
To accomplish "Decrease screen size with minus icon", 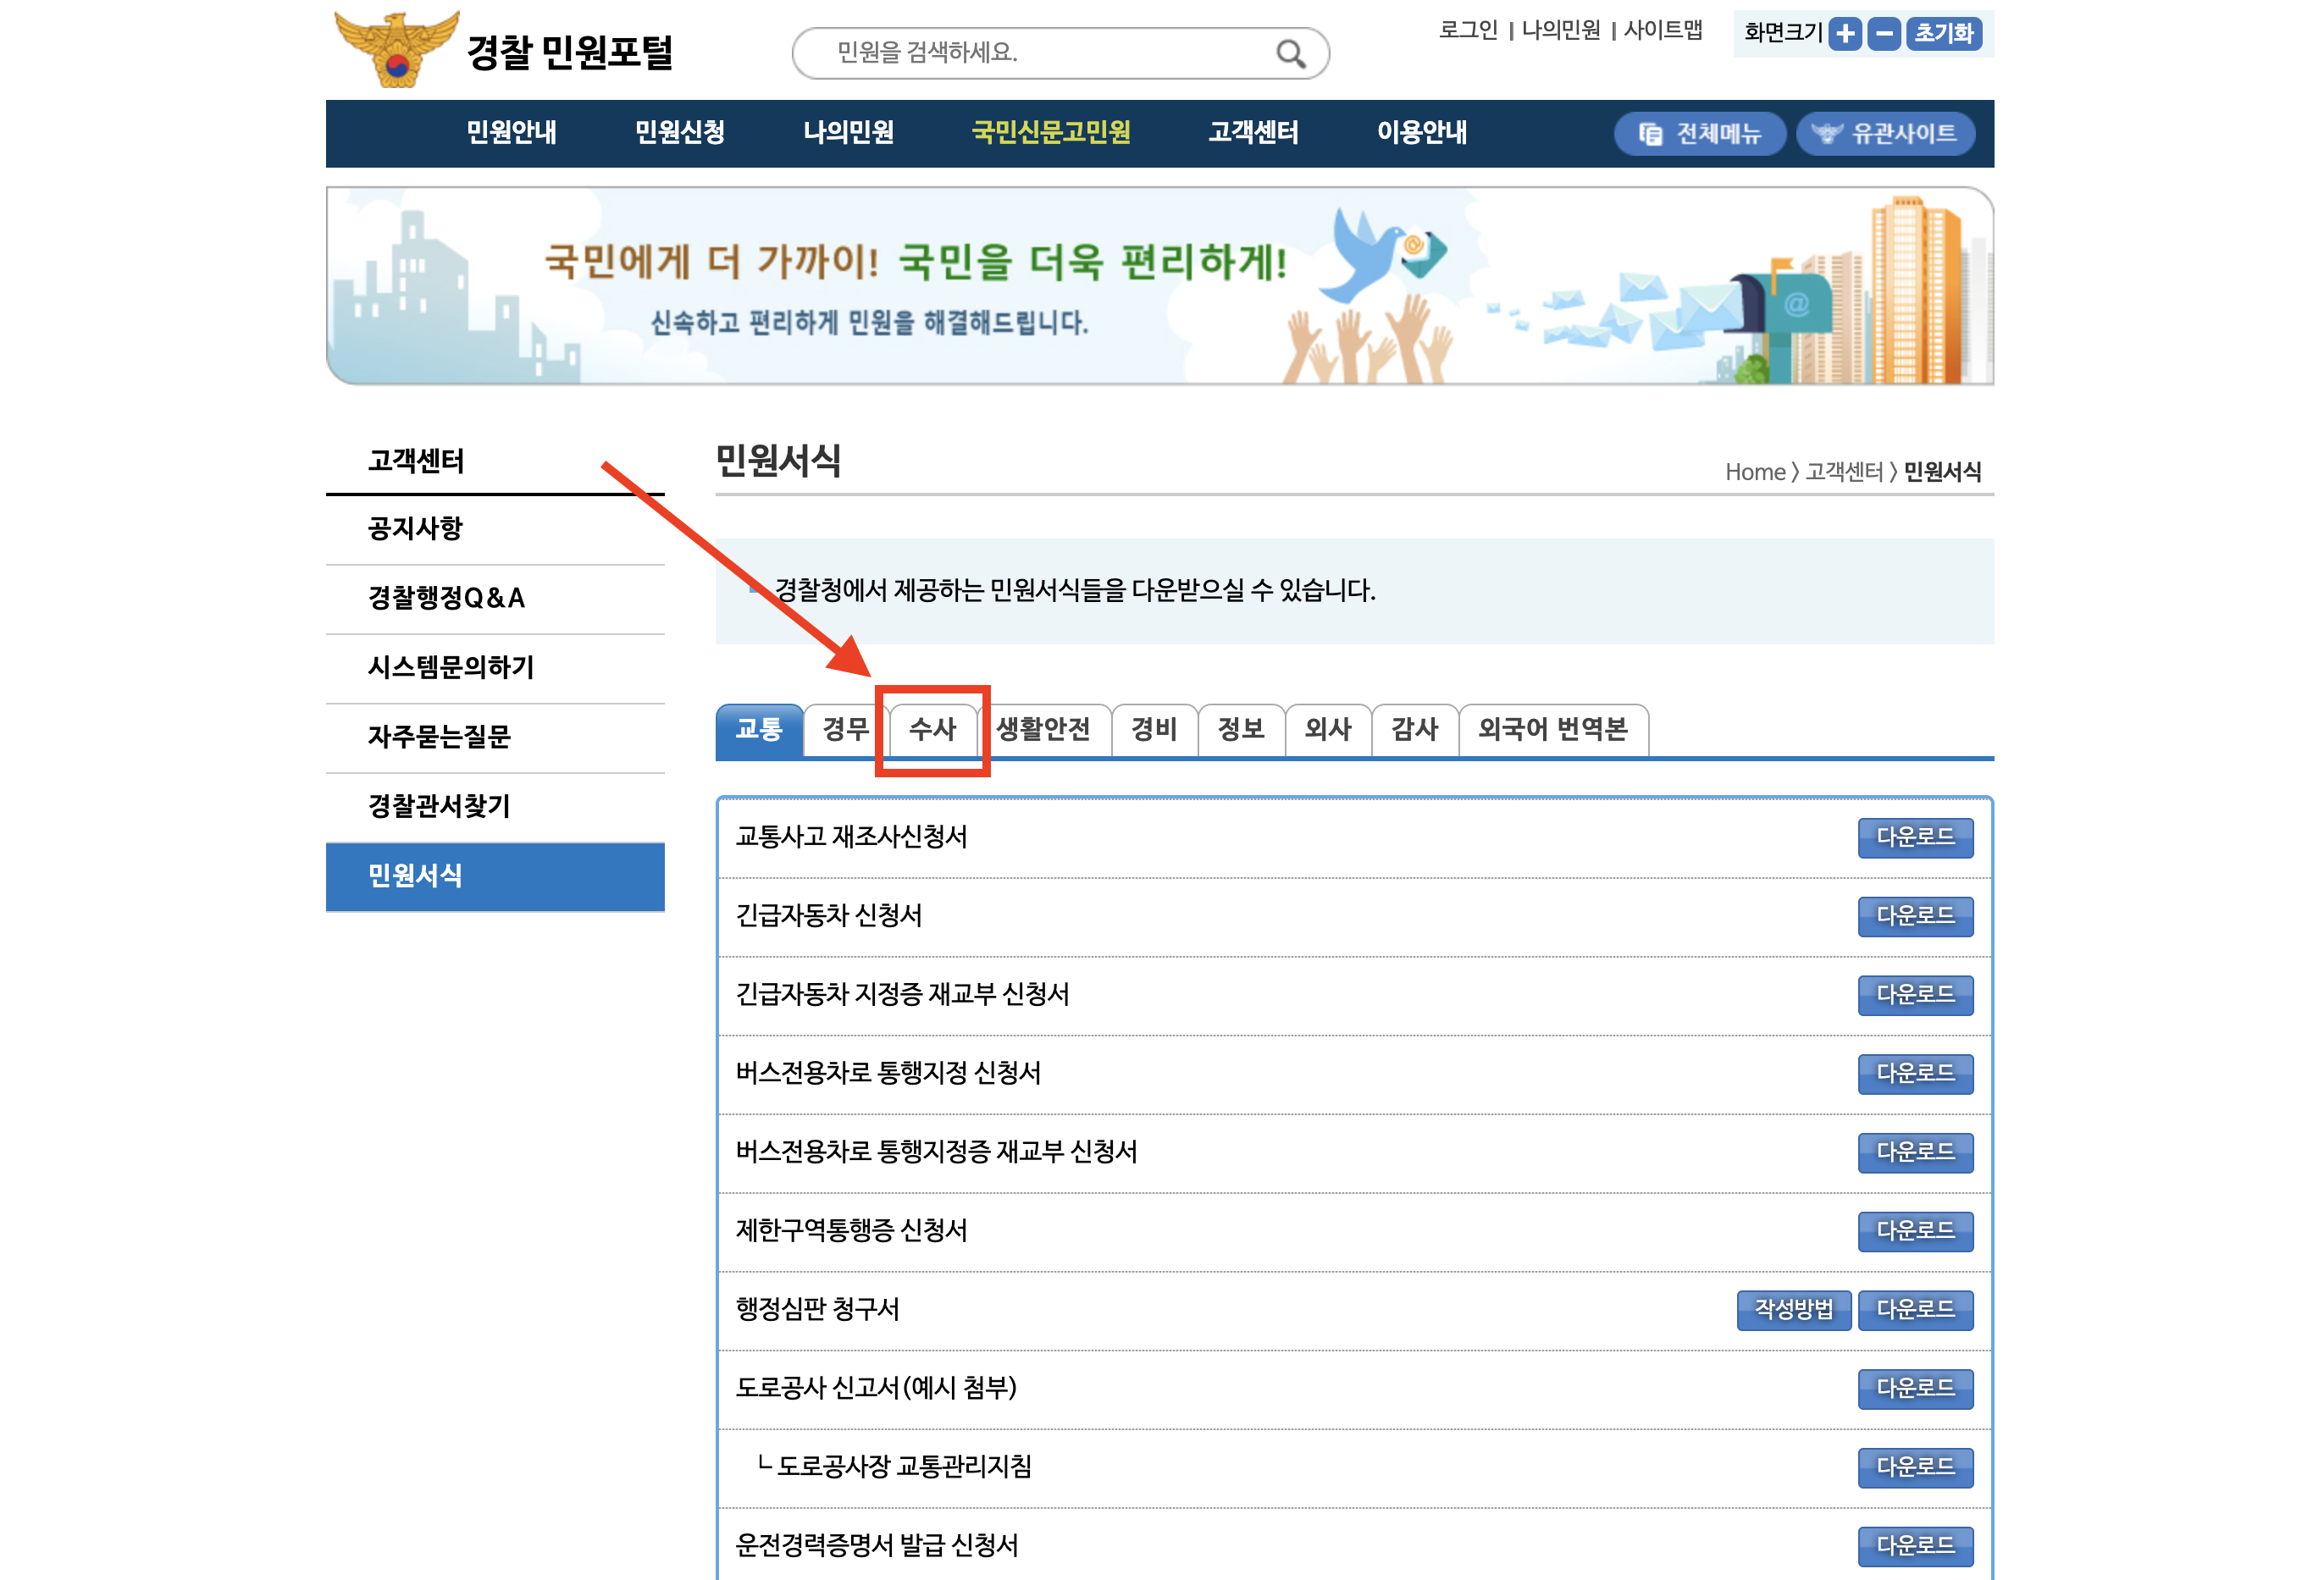I will point(1884,34).
